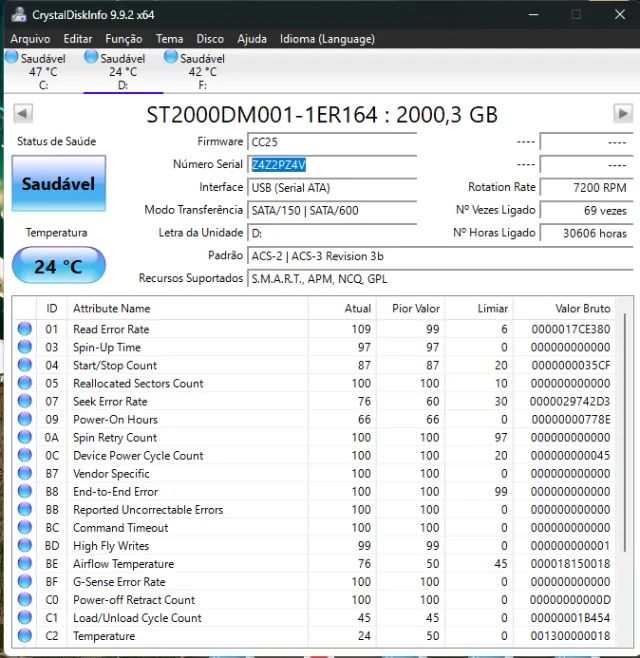Close the CrystalDiskInfo window

620,15
